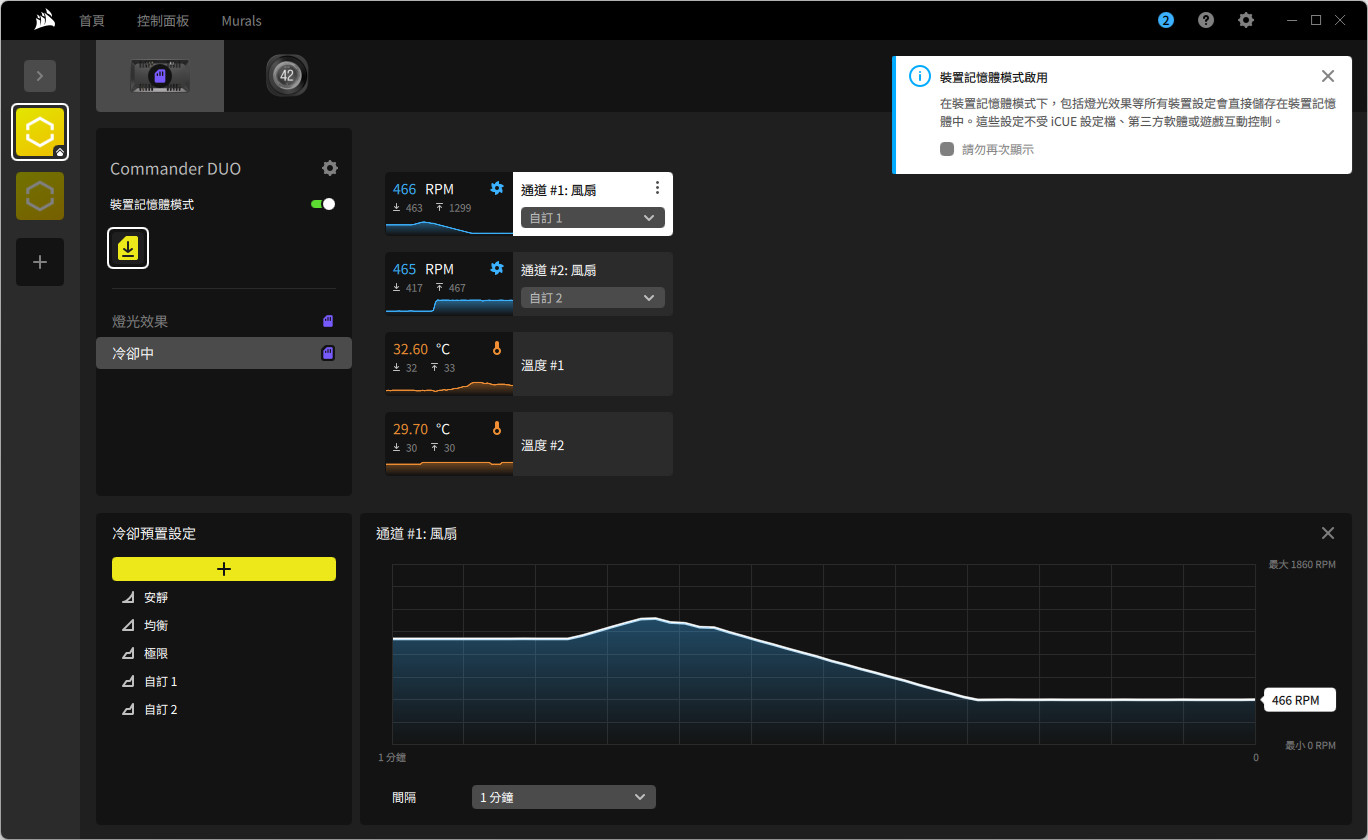This screenshot has width=1368, height=840.
Task: Open iCUE settings gear in title bar
Action: pyautogui.click(x=1245, y=20)
